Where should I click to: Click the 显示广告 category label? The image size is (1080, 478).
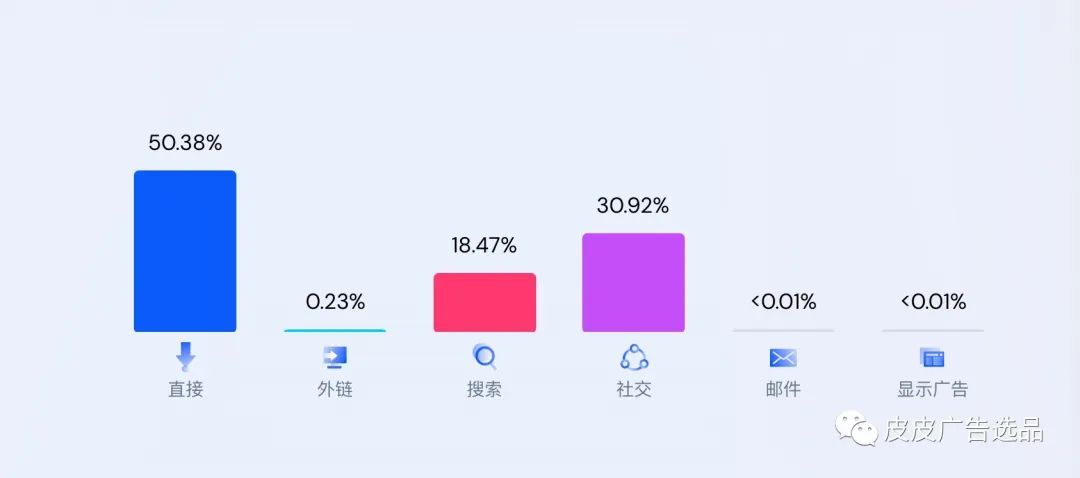coord(932,389)
